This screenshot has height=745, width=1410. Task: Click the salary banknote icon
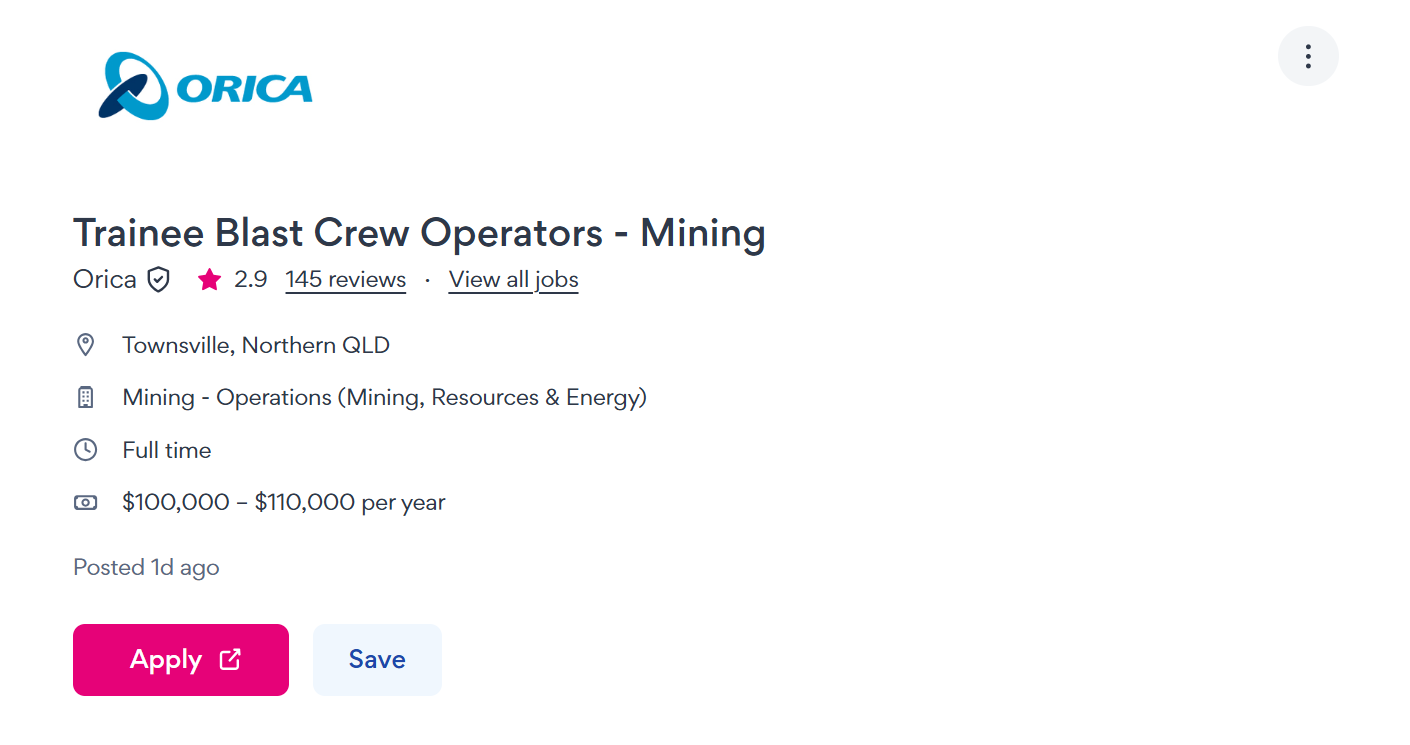(x=86, y=502)
